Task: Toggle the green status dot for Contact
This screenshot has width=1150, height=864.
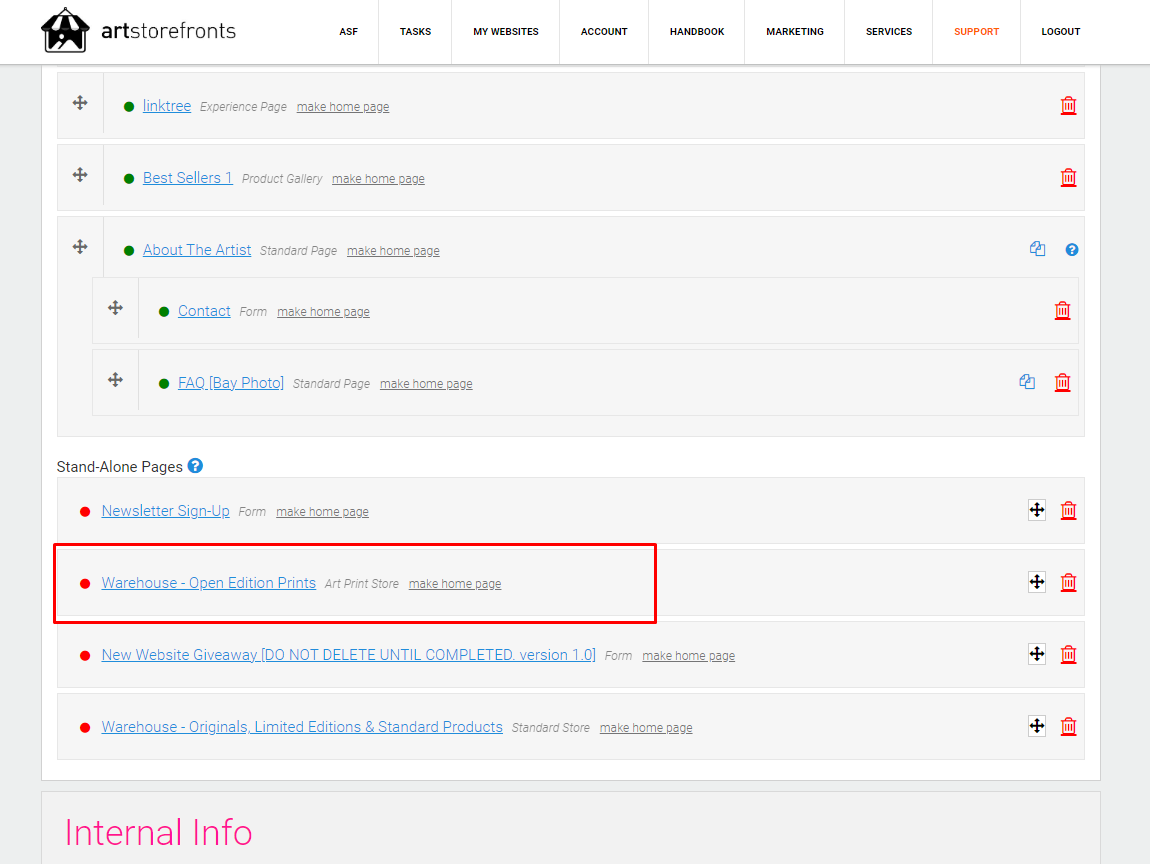Action: click(163, 311)
